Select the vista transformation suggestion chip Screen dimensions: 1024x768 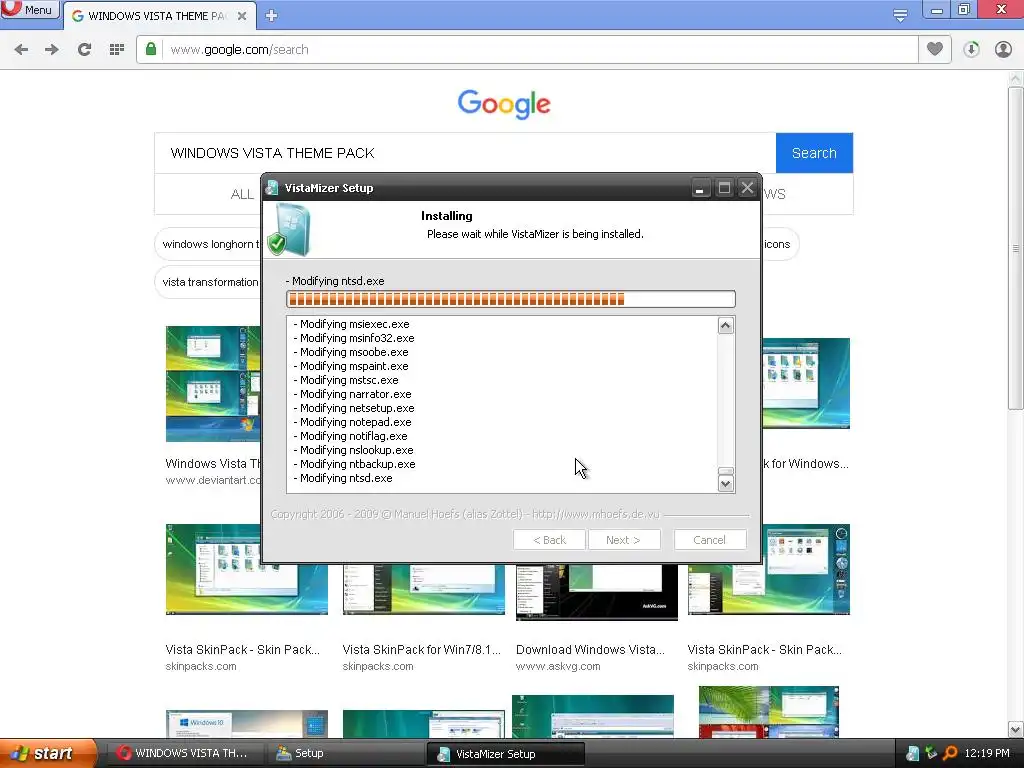208,282
